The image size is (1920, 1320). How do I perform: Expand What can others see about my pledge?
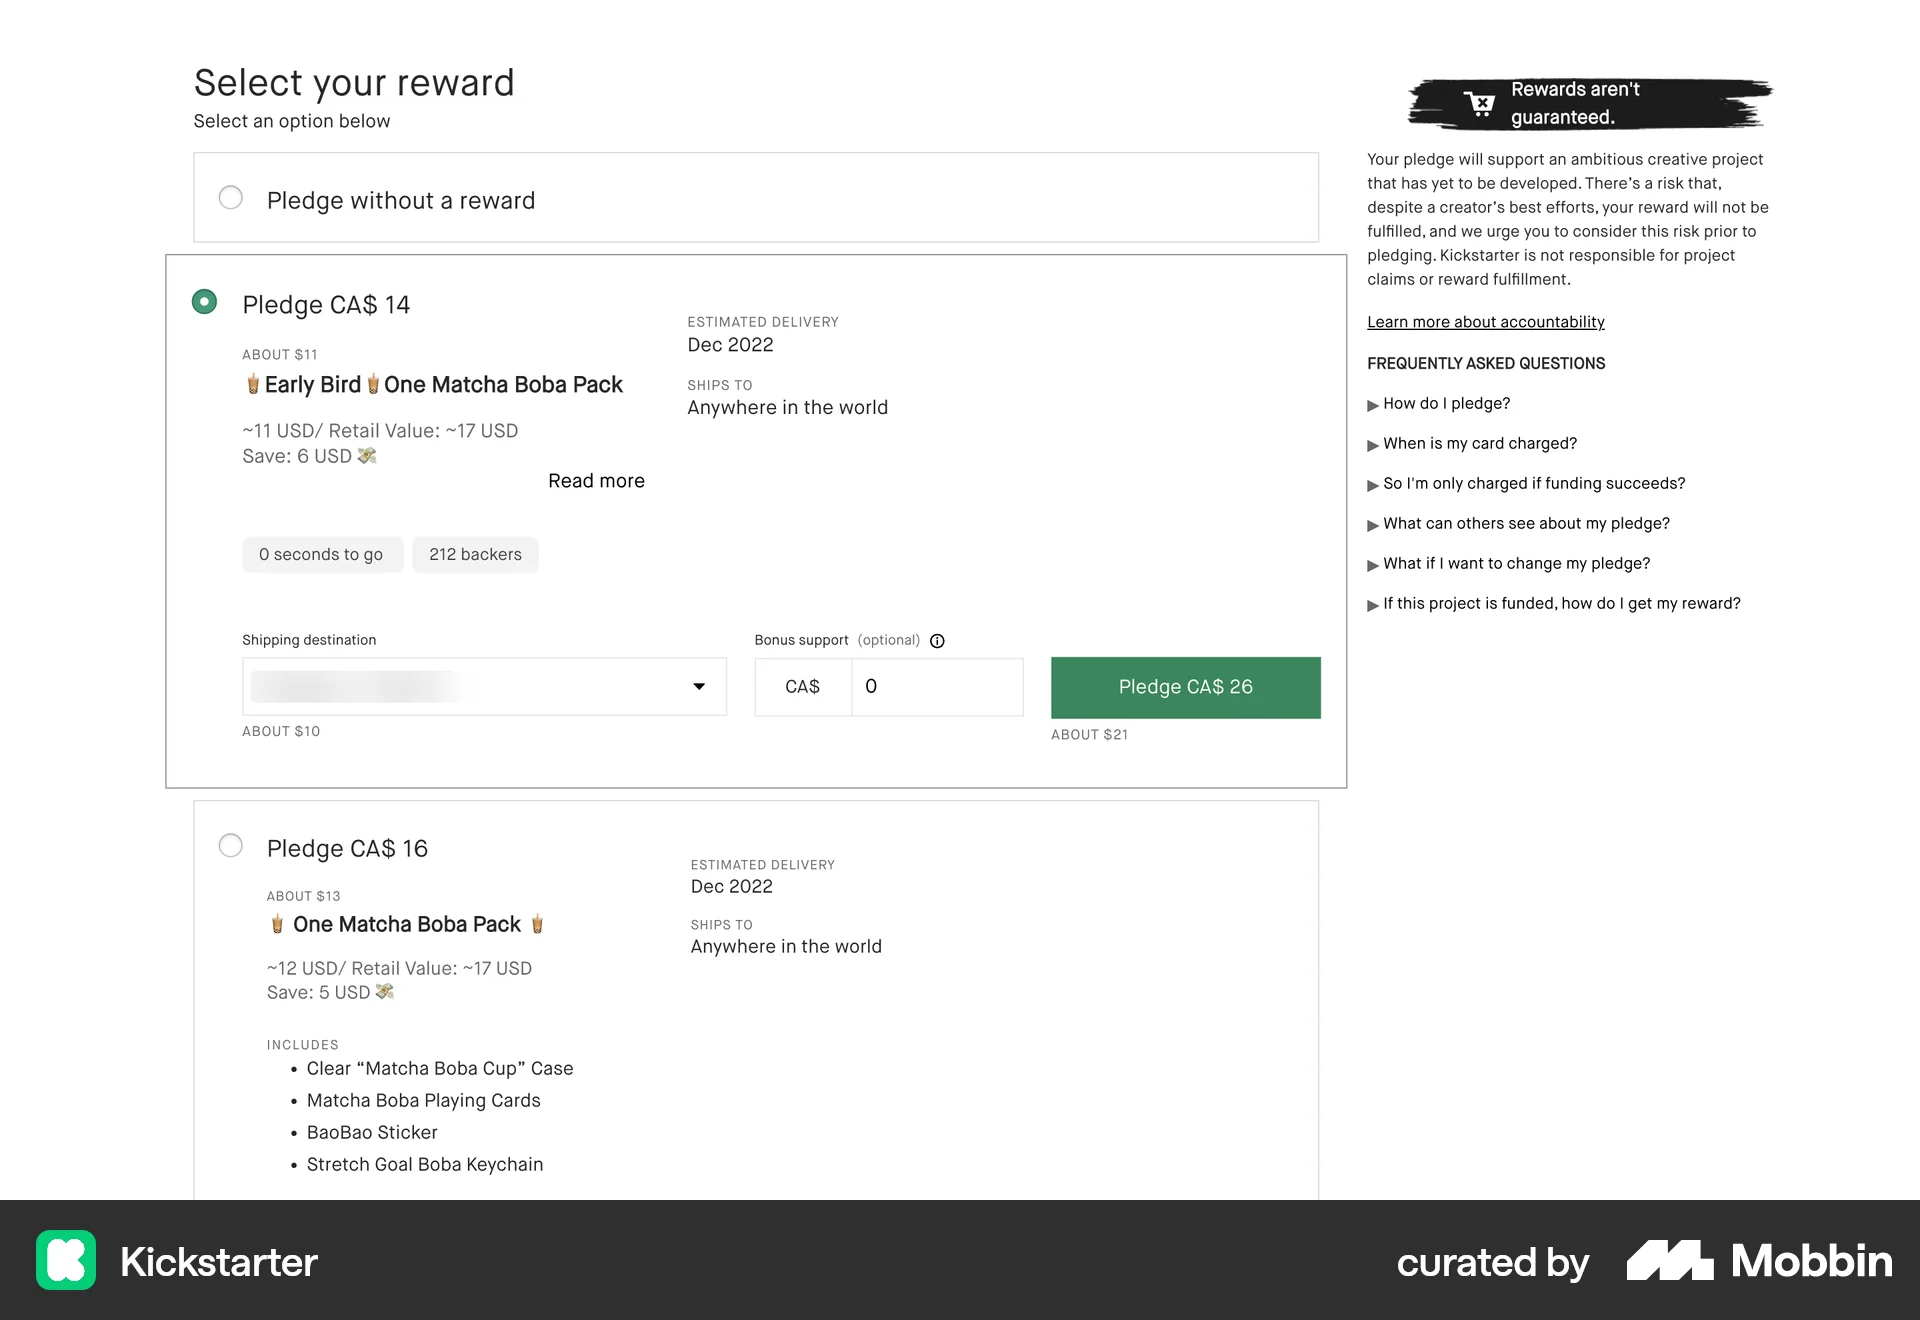pyautogui.click(x=1527, y=523)
